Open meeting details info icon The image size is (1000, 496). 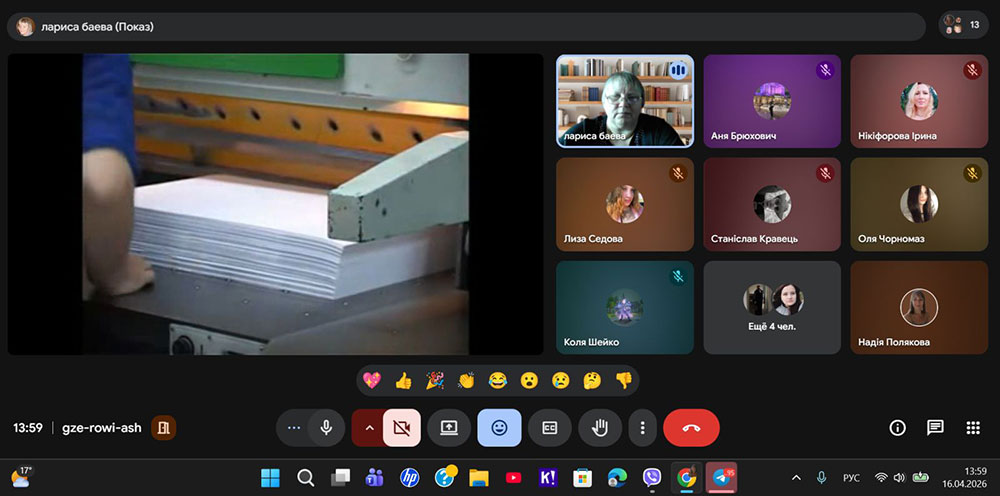point(897,428)
